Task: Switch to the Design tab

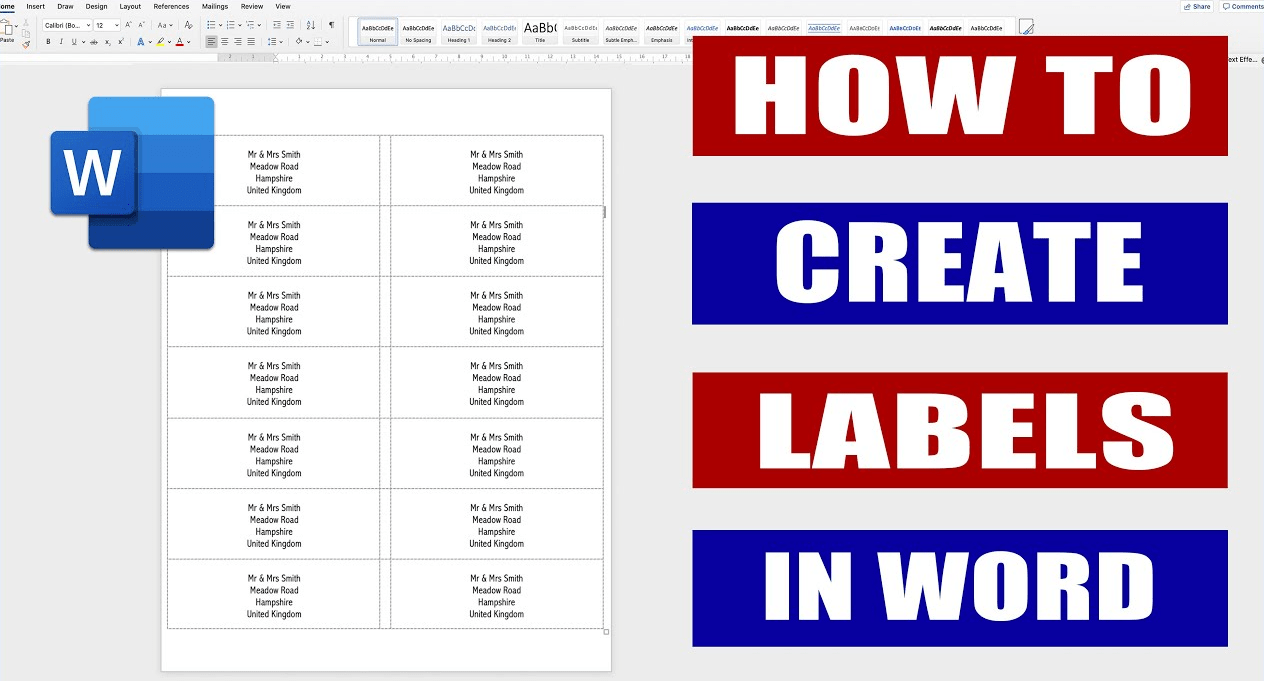Action: click(96, 6)
